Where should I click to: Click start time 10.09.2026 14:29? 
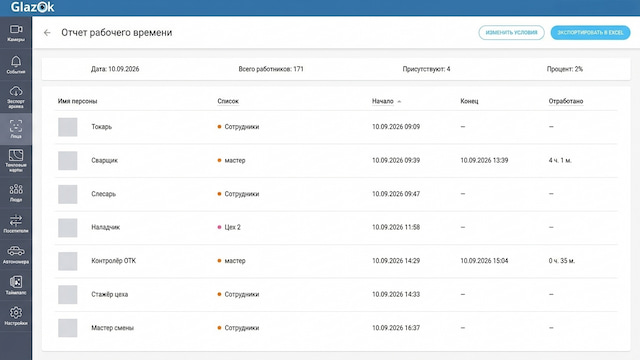tap(396, 261)
